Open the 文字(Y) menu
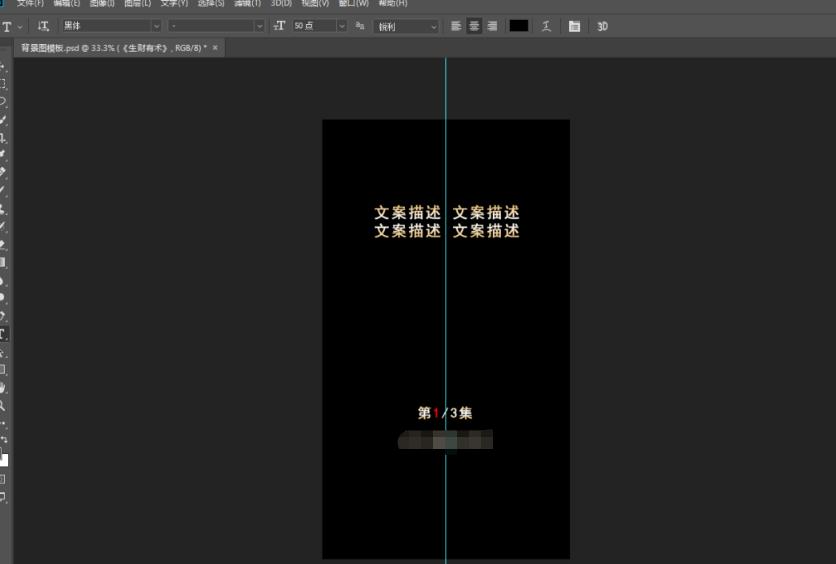 click(174, 3)
